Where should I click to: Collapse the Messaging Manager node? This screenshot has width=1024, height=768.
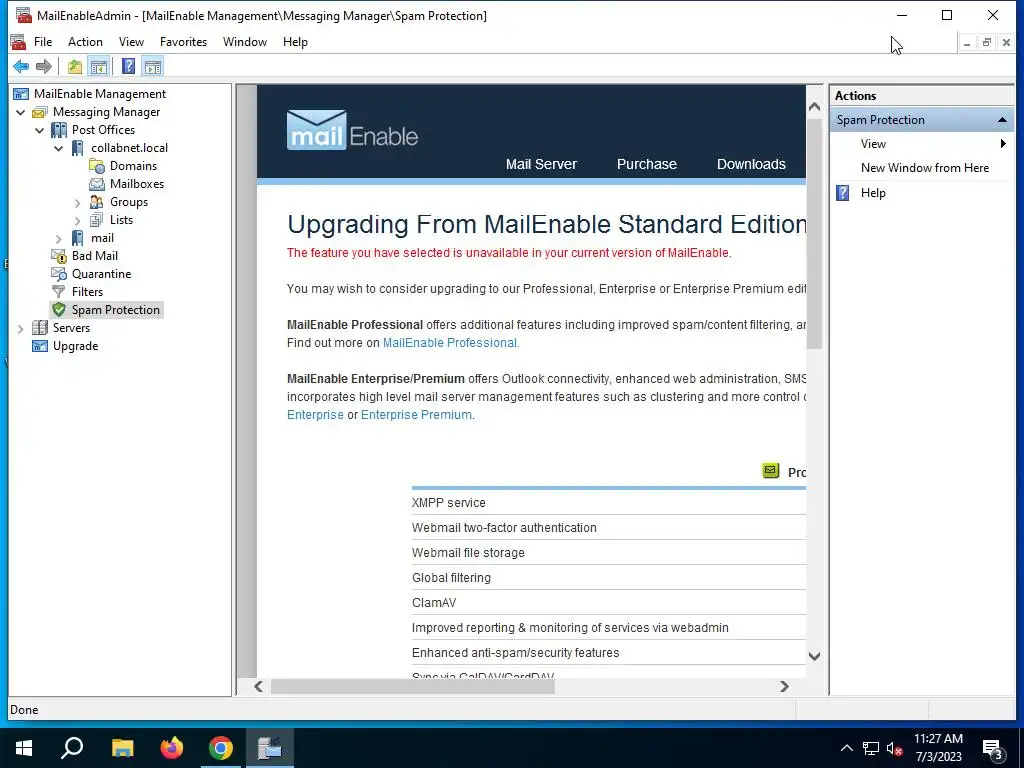tap(20, 112)
